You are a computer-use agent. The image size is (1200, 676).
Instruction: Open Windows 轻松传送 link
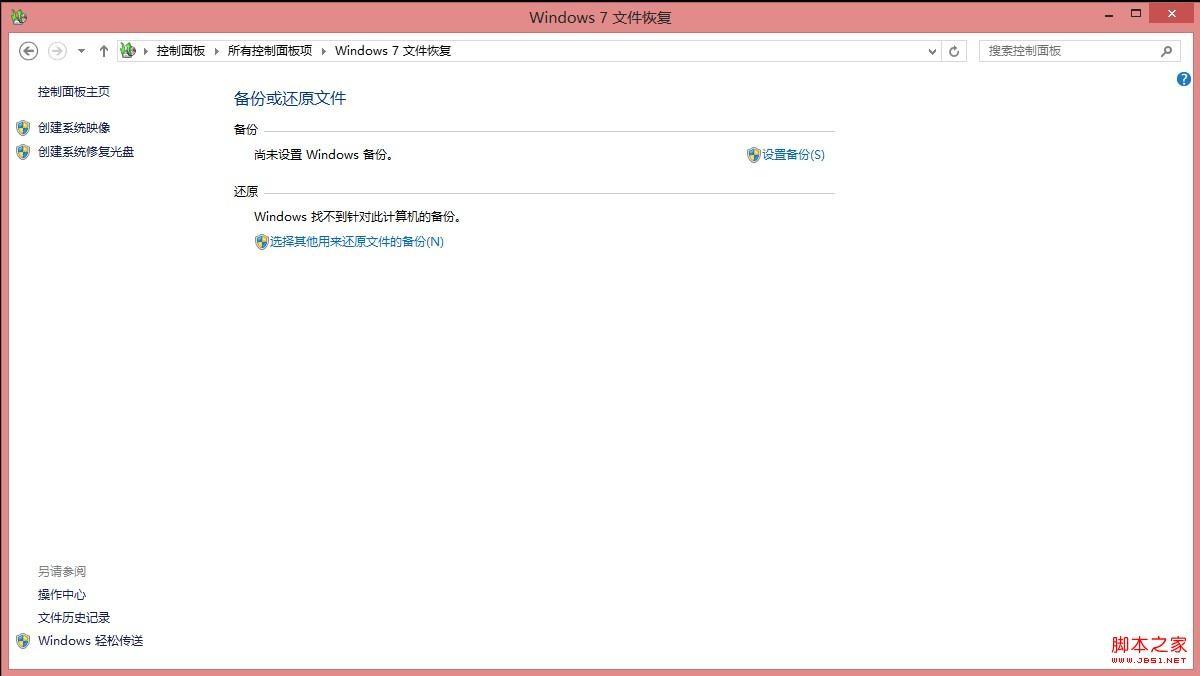pyautogui.click(x=91, y=641)
